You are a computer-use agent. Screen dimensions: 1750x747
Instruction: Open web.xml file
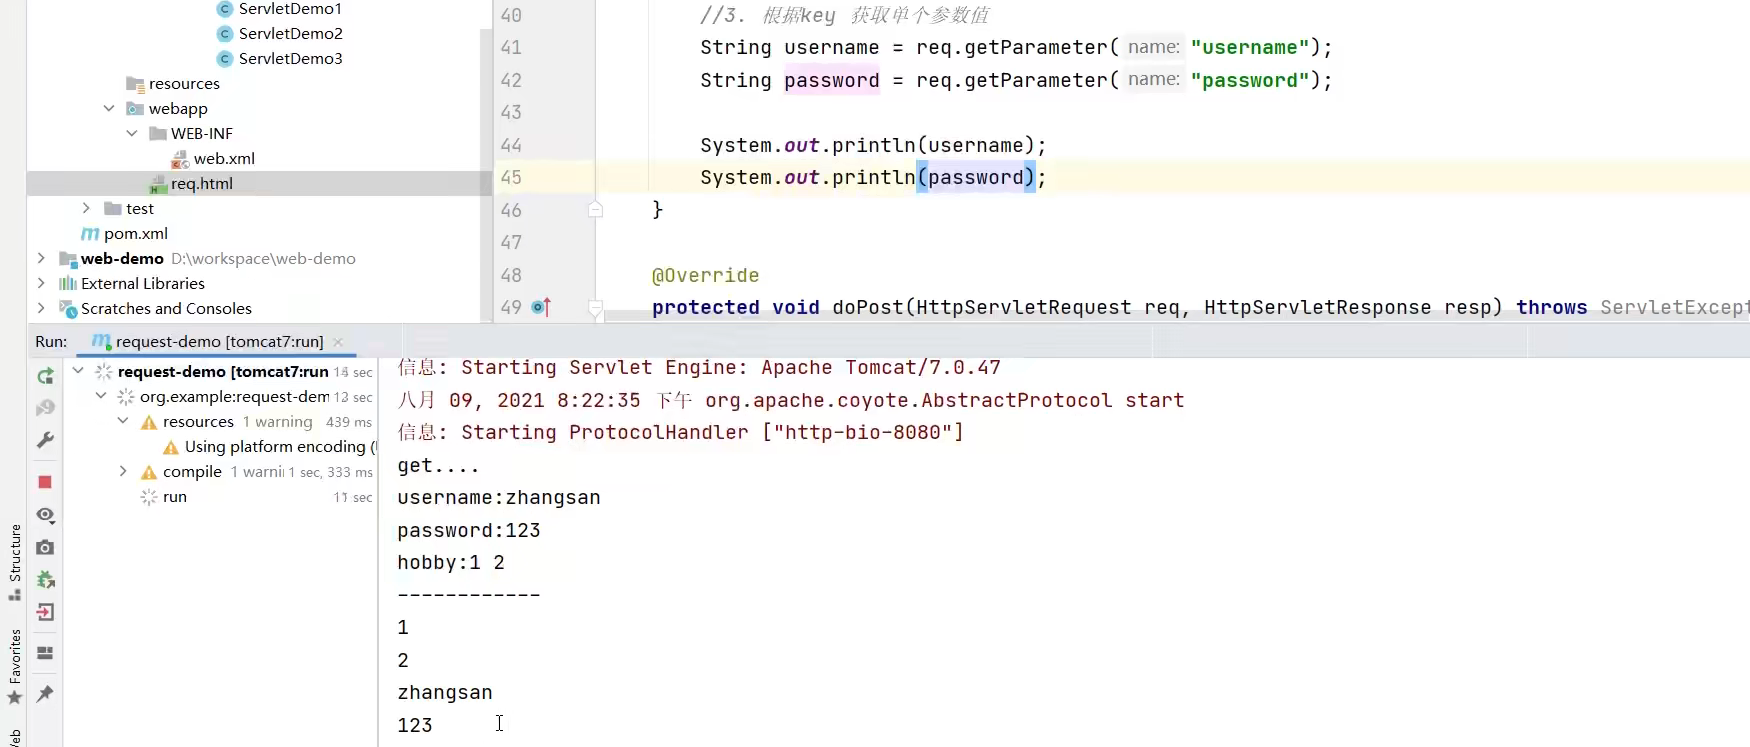pyautogui.click(x=224, y=158)
